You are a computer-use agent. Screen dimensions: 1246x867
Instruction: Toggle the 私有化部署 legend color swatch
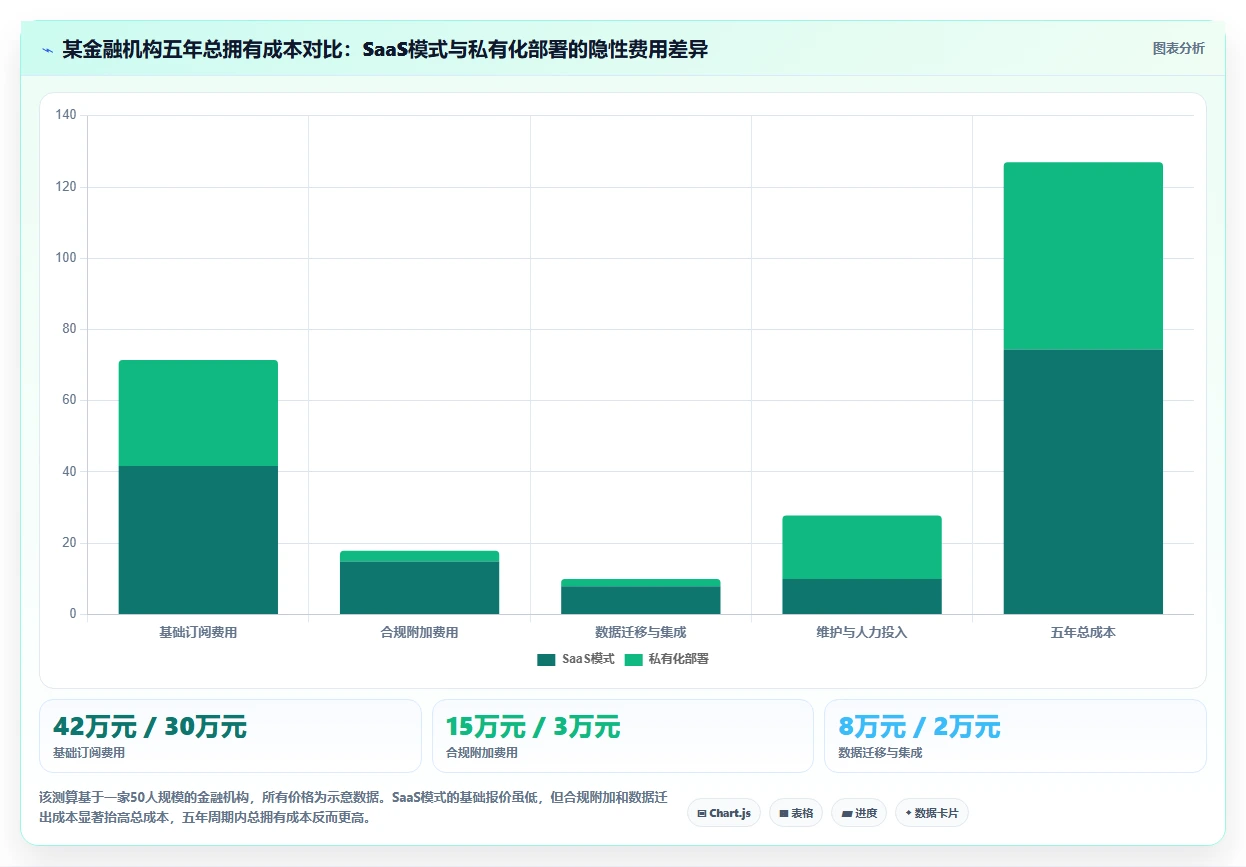pyautogui.click(x=633, y=659)
